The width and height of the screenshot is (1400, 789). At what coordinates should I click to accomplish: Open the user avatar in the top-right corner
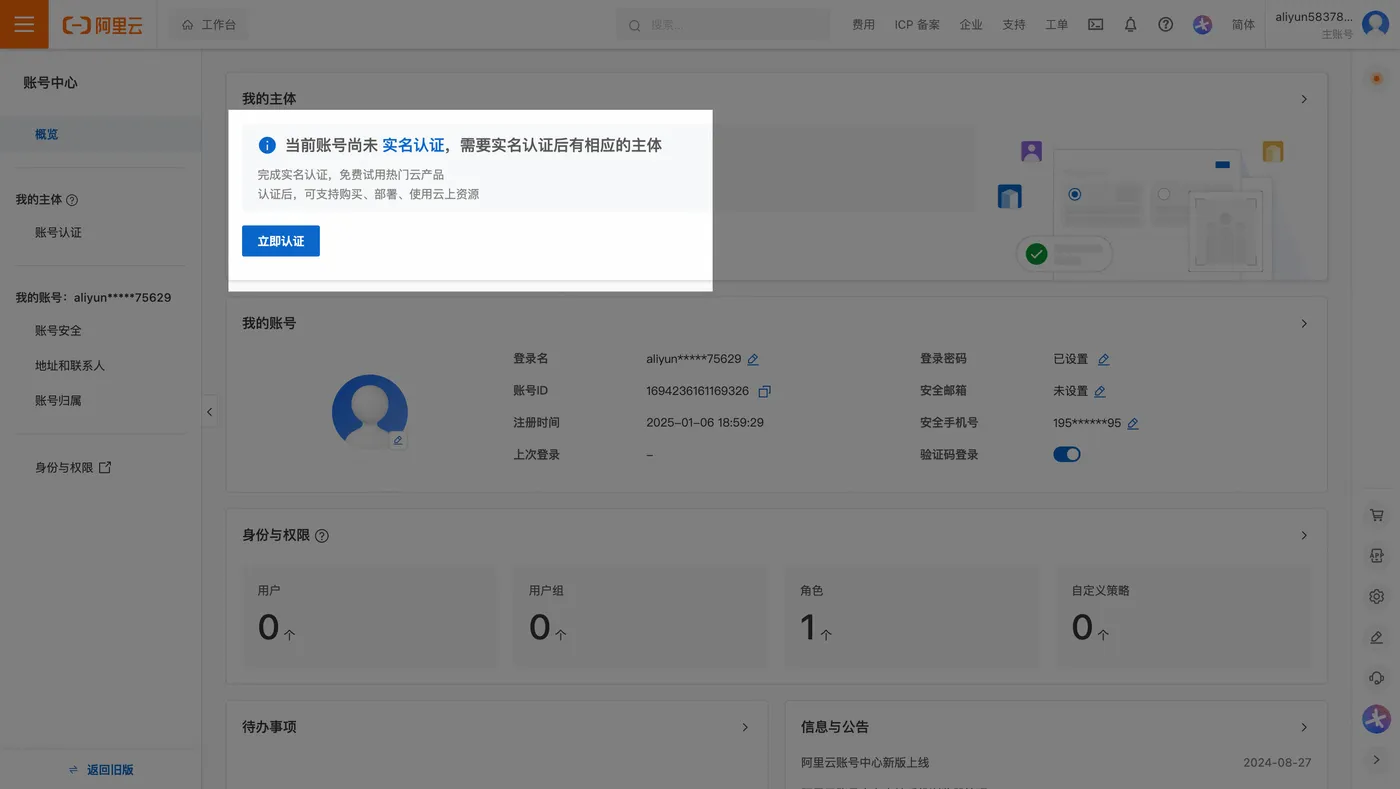1376,24
